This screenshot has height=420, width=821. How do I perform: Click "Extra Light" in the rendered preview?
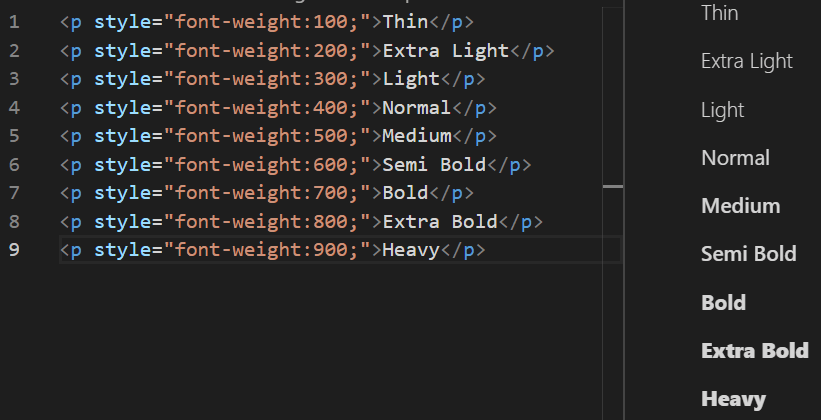pos(747,62)
